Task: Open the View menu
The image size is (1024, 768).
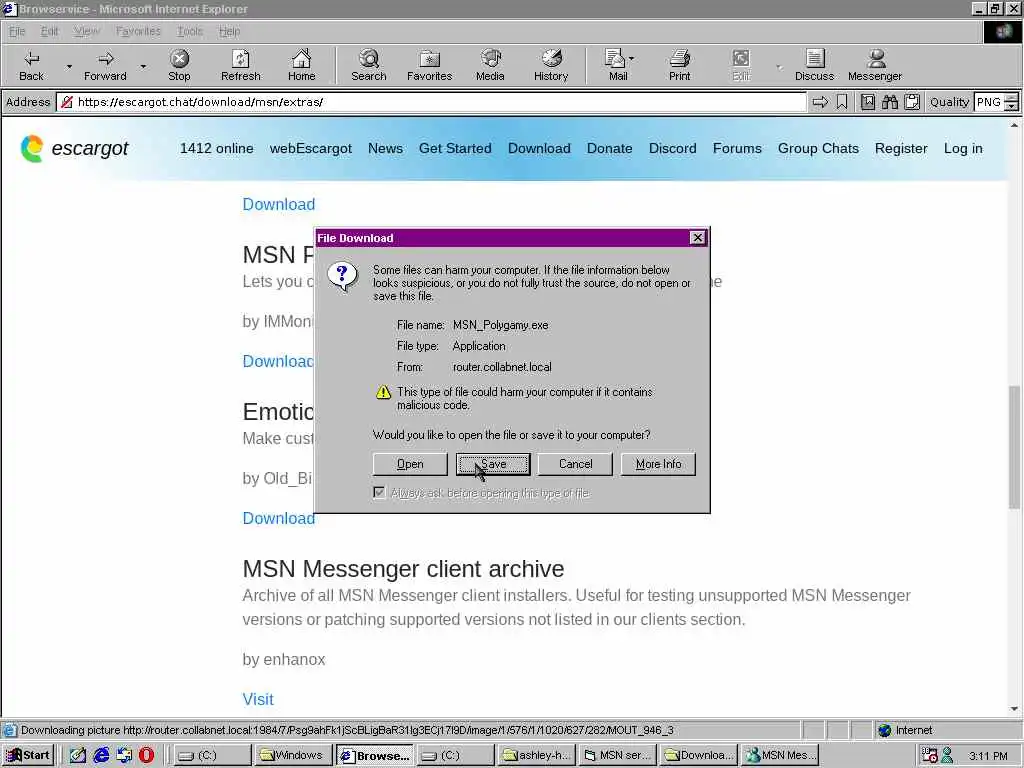Action: pos(86,31)
